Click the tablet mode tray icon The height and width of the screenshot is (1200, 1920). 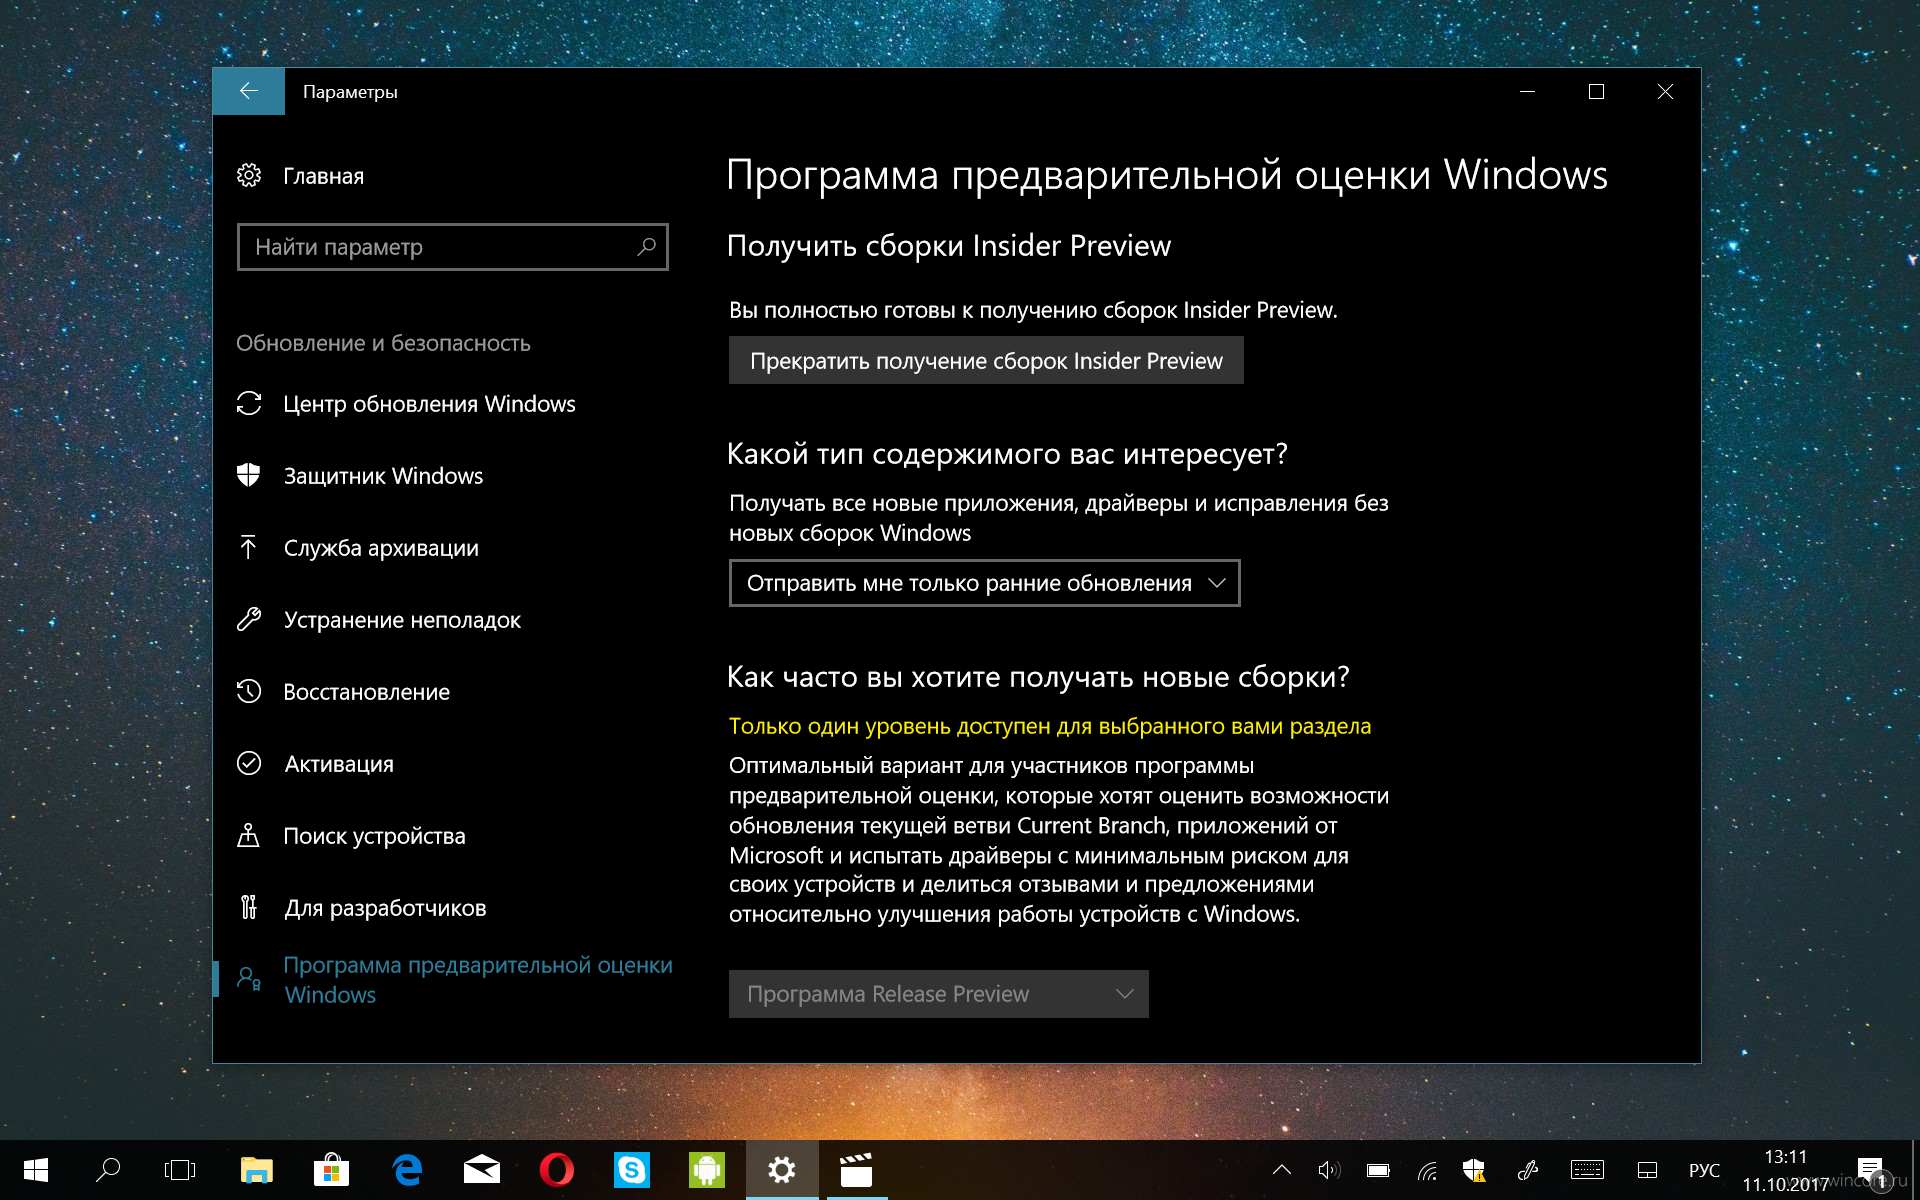[x=1647, y=1170]
